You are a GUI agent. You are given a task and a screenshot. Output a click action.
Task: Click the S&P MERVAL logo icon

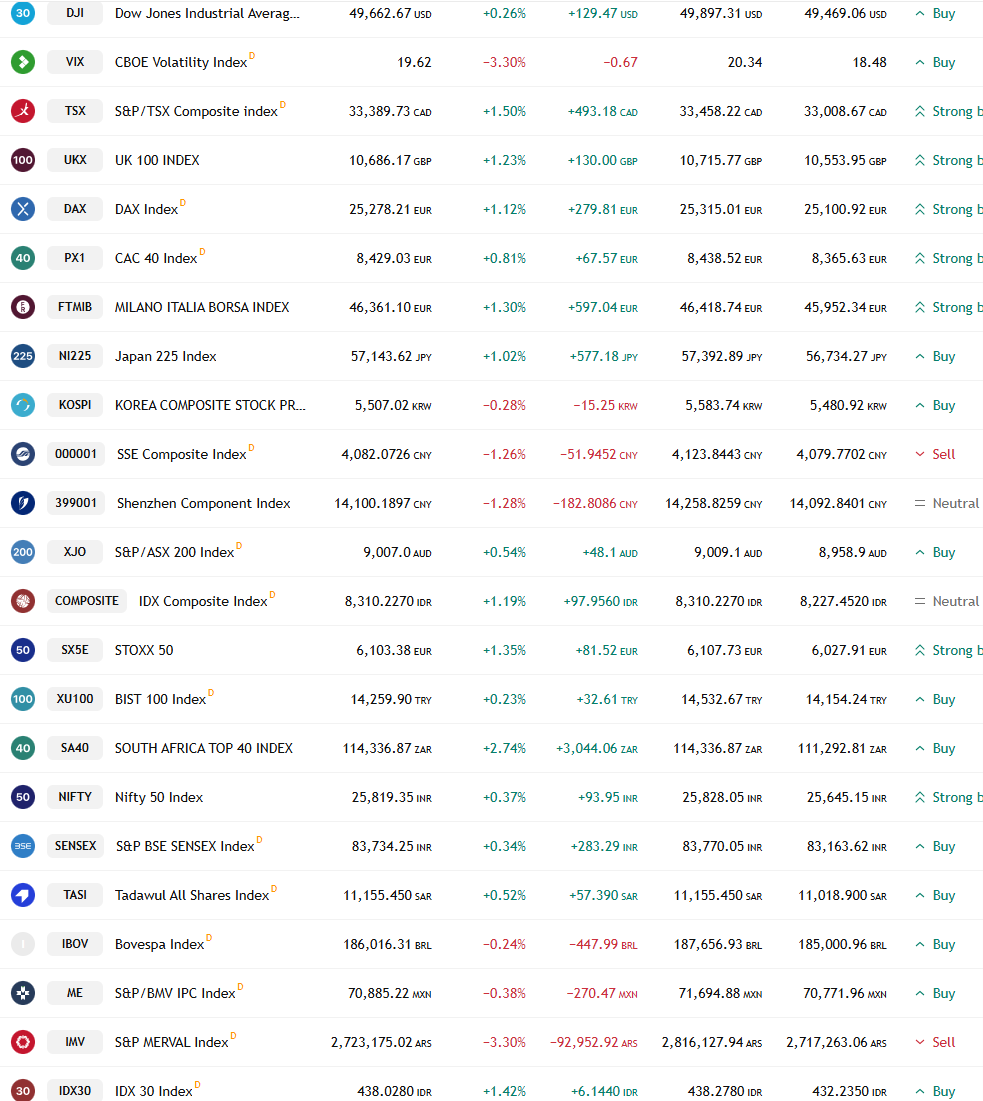pyautogui.click(x=22, y=1042)
